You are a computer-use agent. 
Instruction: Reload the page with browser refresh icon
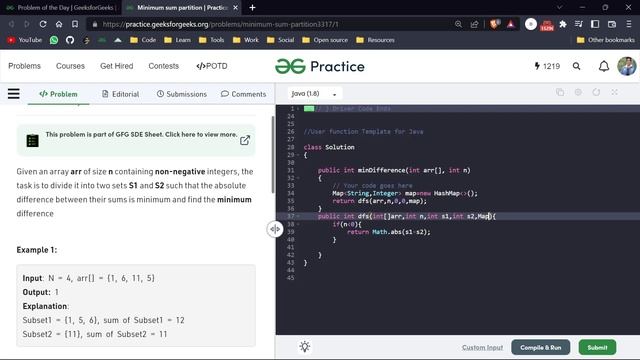pos(43,24)
